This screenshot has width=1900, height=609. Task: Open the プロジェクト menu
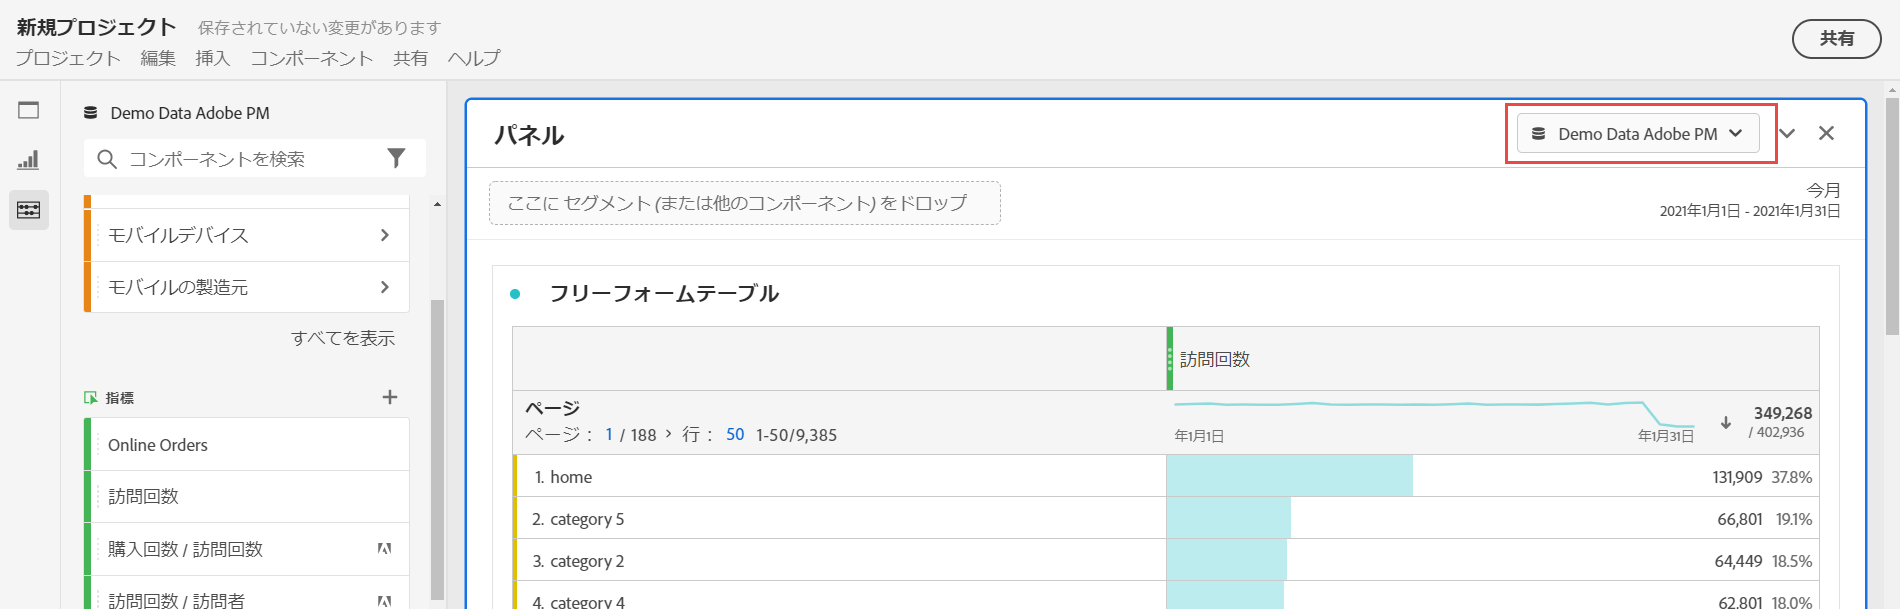point(68,58)
